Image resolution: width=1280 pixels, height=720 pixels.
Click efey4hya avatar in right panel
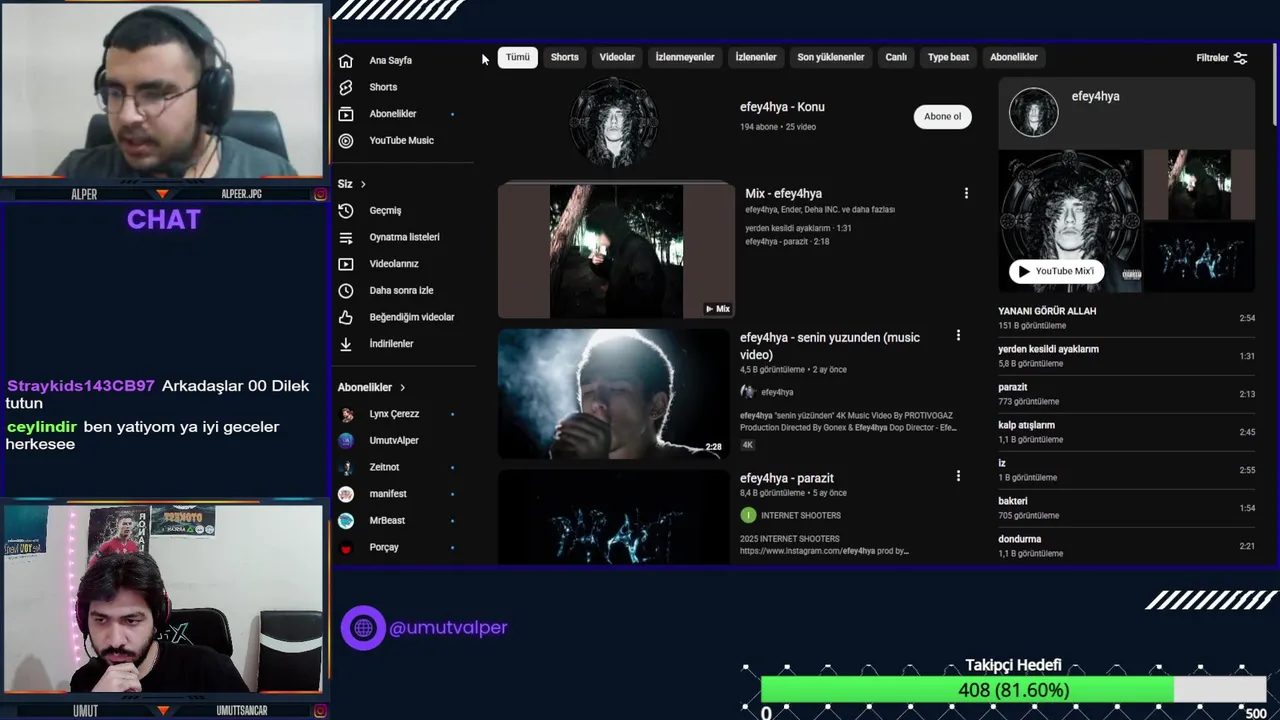(1033, 112)
